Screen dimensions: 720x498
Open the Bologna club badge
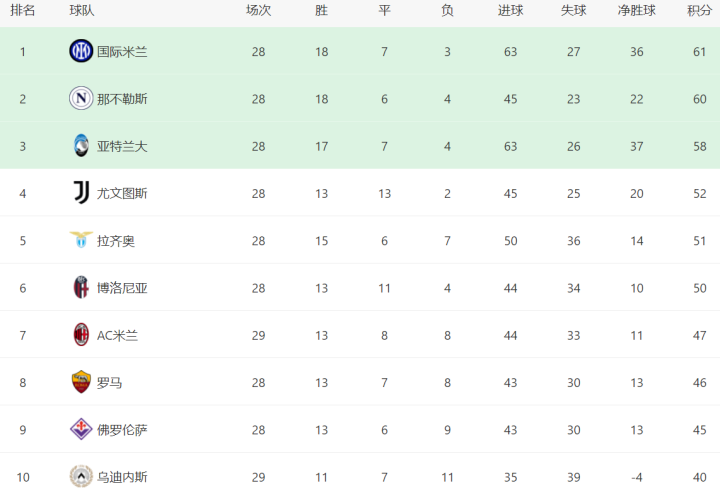coord(81,287)
